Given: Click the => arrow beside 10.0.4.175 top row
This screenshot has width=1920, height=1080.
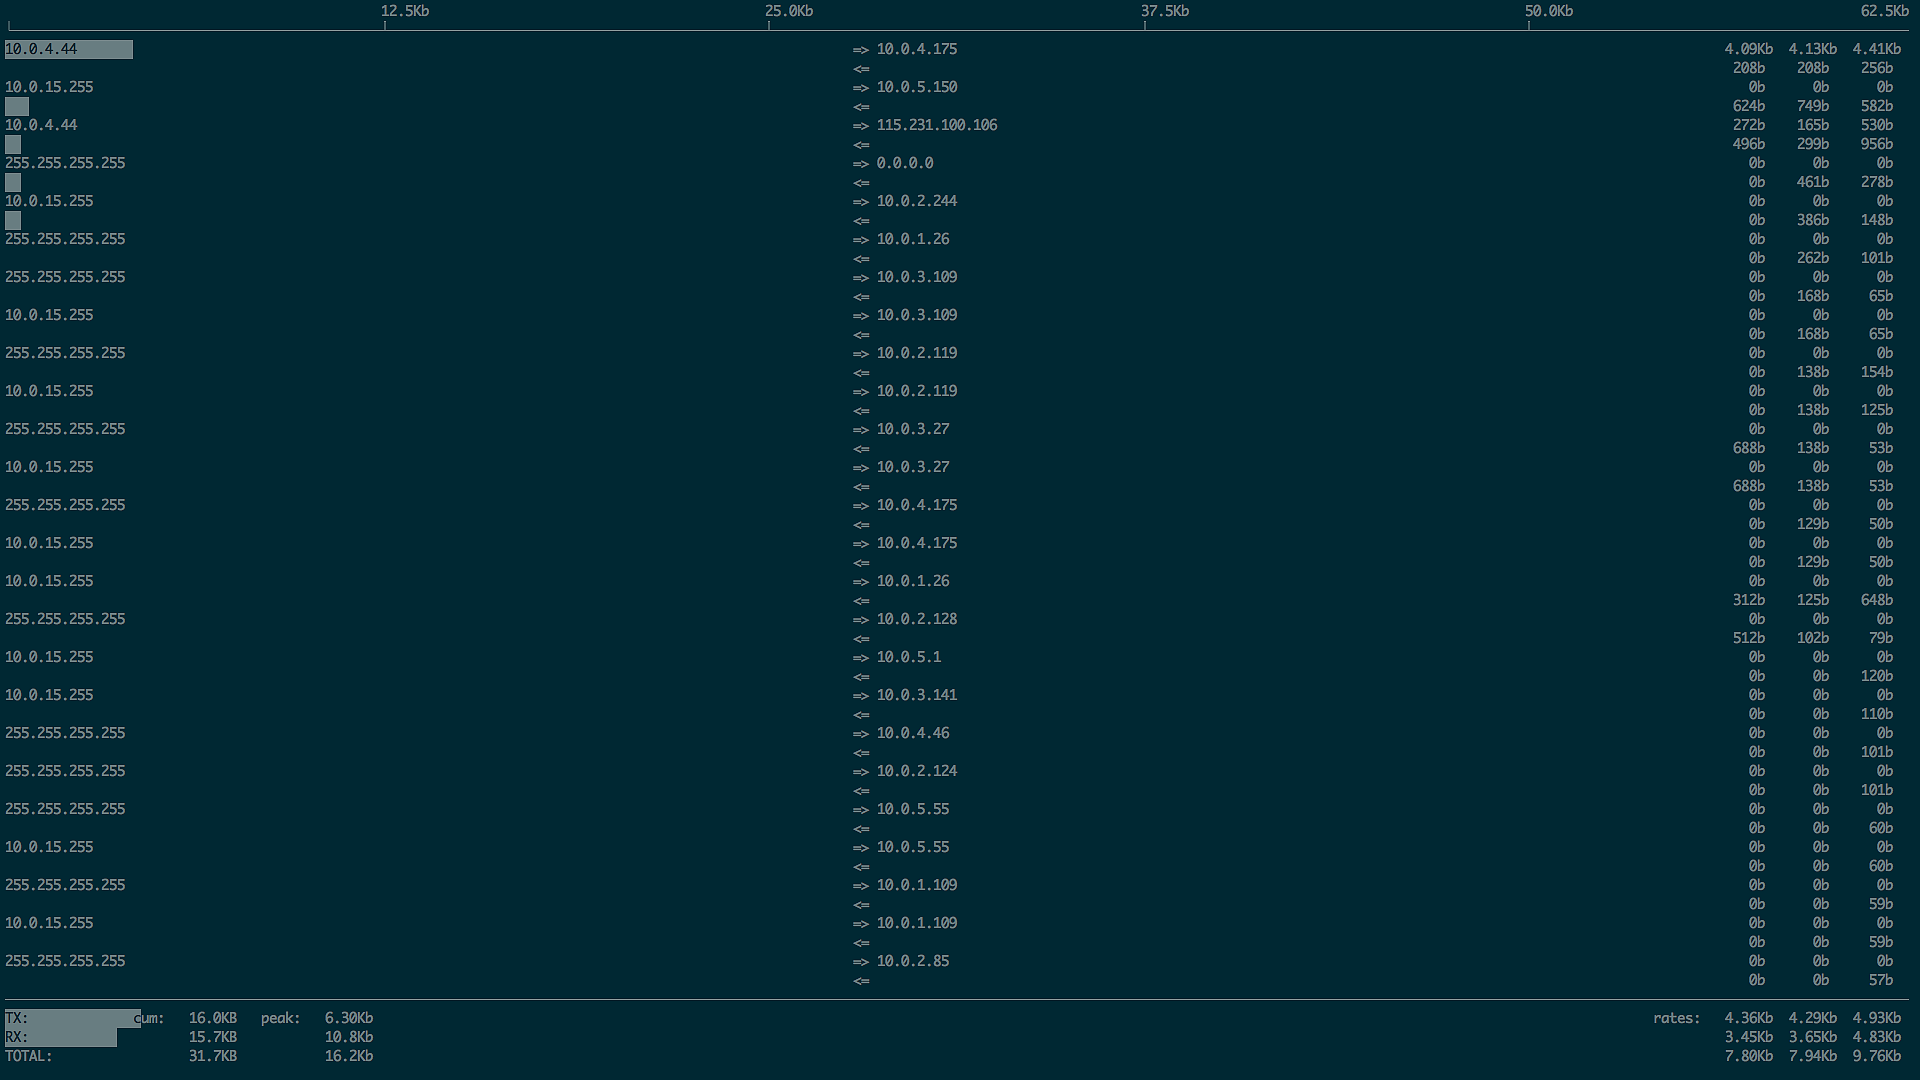Looking at the screenshot, I should tap(860, 49).
